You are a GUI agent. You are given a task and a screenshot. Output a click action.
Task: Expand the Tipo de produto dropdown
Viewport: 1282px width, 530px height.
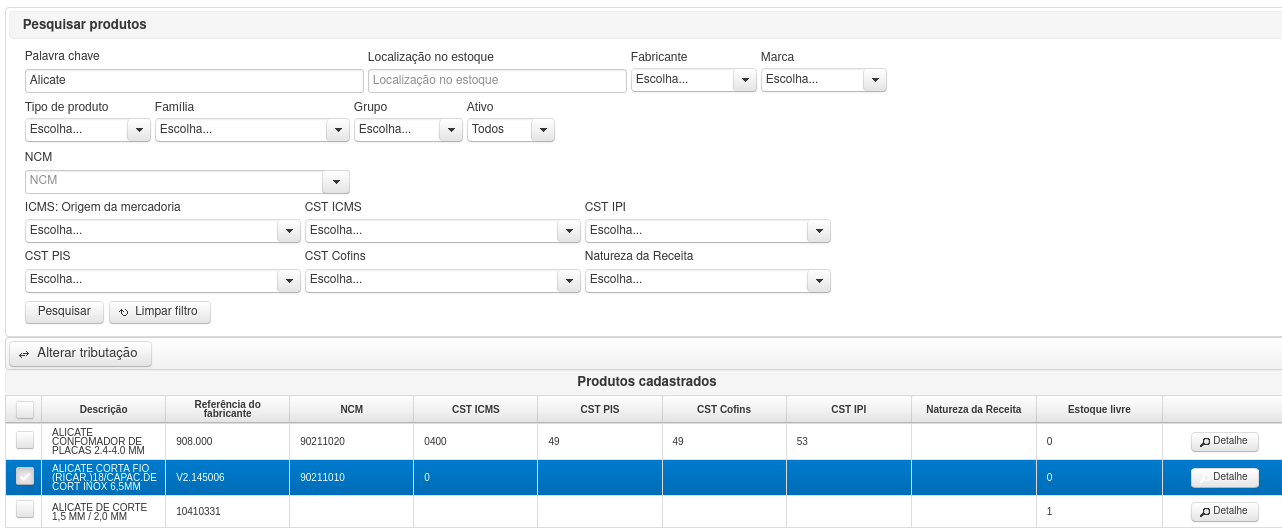click(87, 130)
